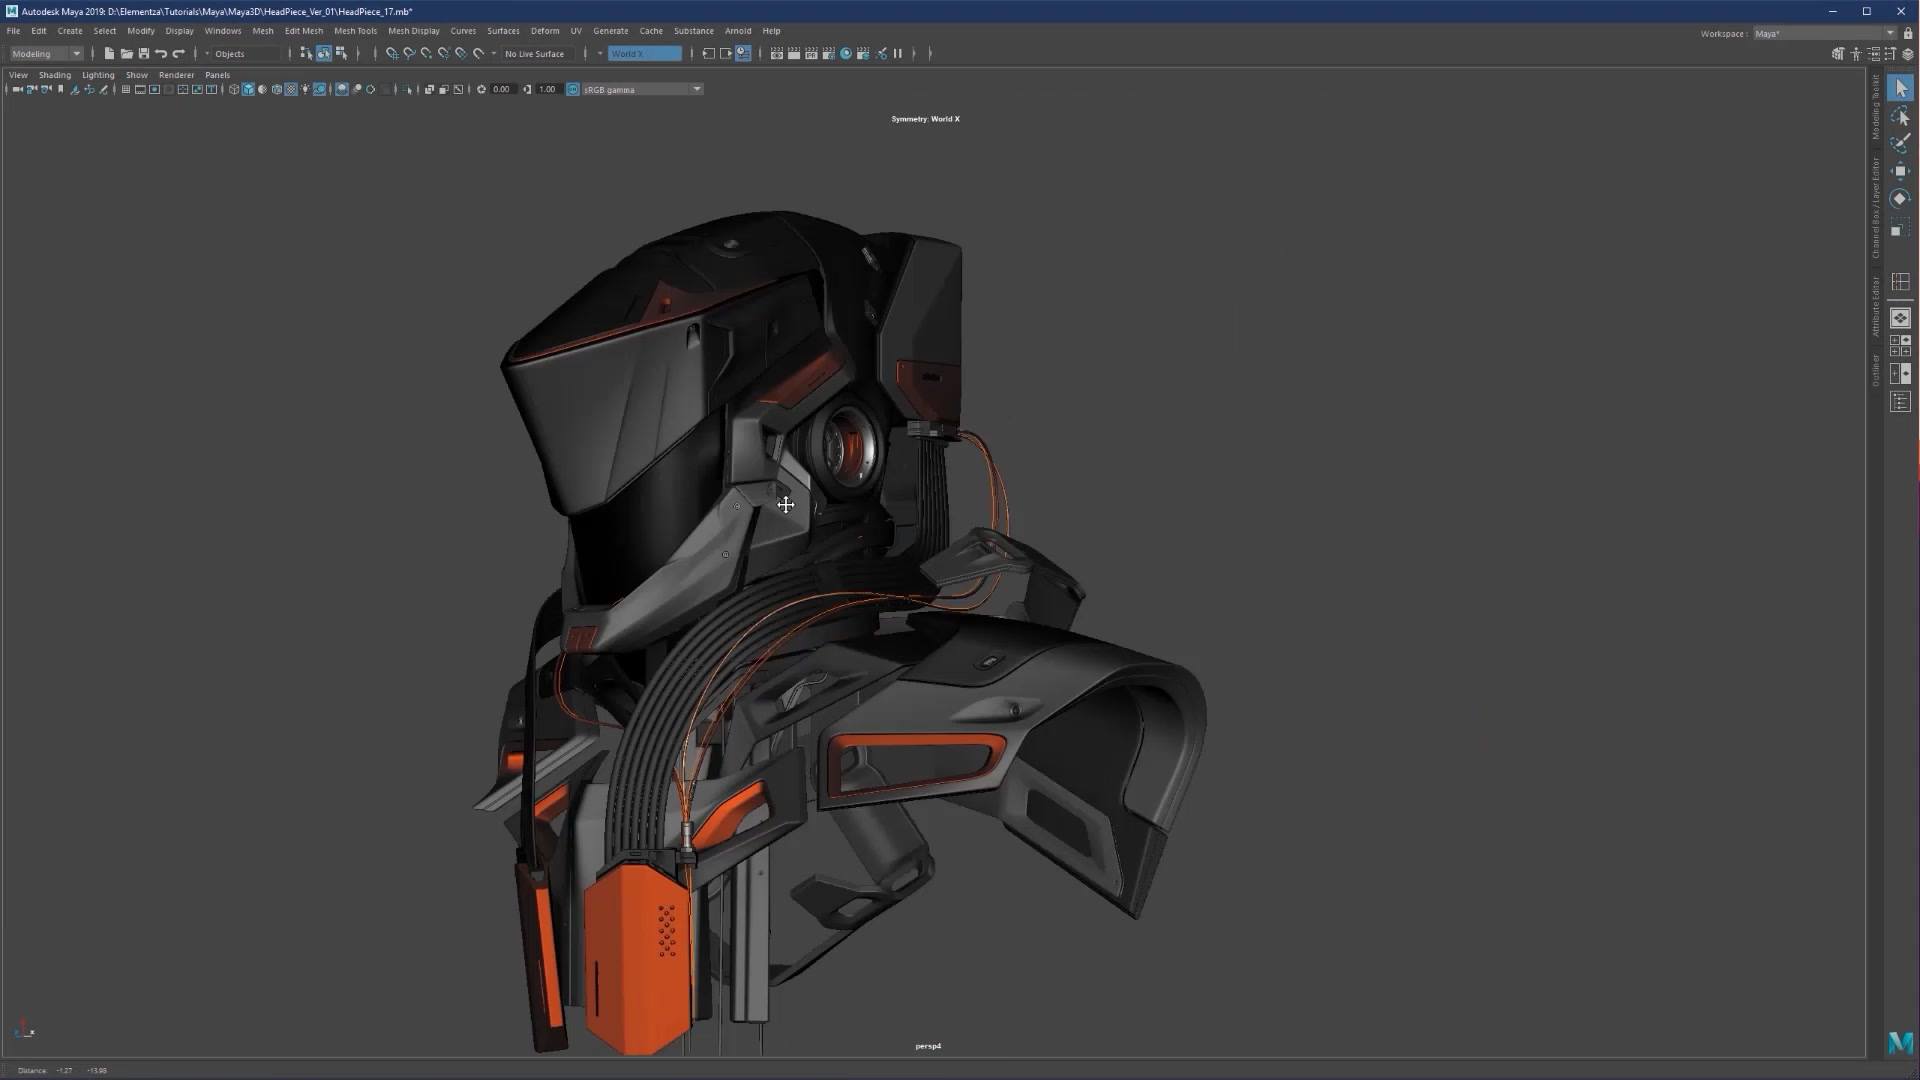Toggle smooth shade all in viewport
Viewport: 1920px width, 1080px height.
(x=248, y=90)
